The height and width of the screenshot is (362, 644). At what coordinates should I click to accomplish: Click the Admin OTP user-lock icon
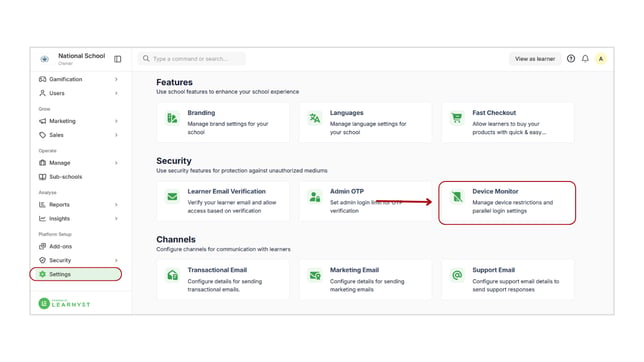click(x=315, y=197)
